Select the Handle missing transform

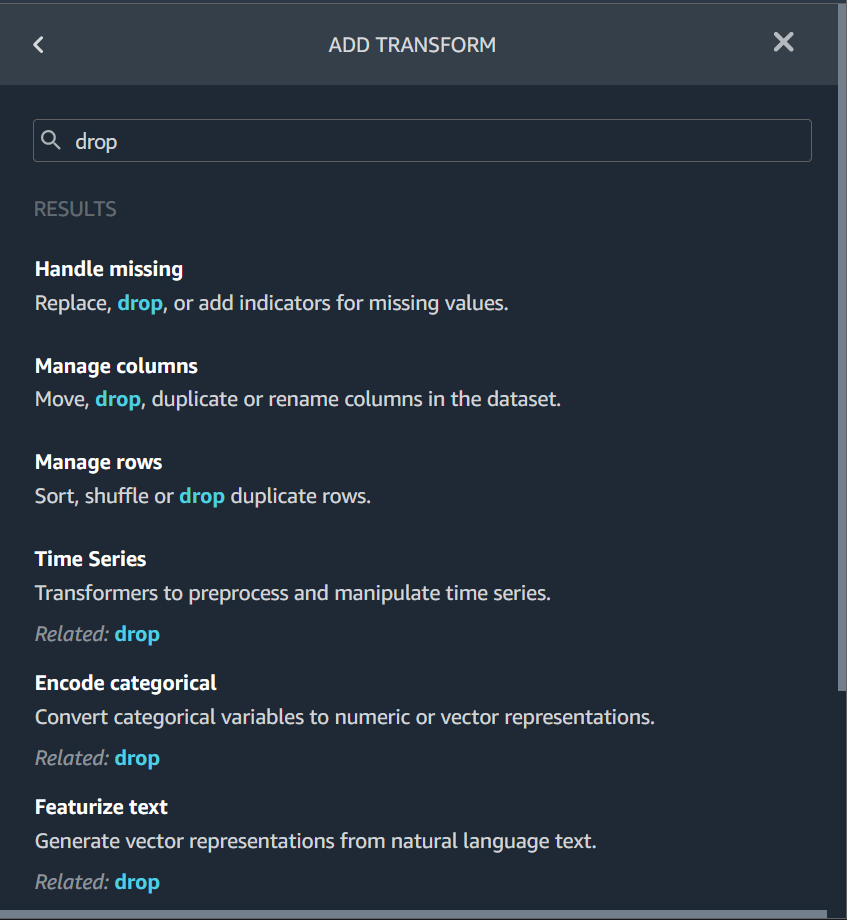point(108,268)
